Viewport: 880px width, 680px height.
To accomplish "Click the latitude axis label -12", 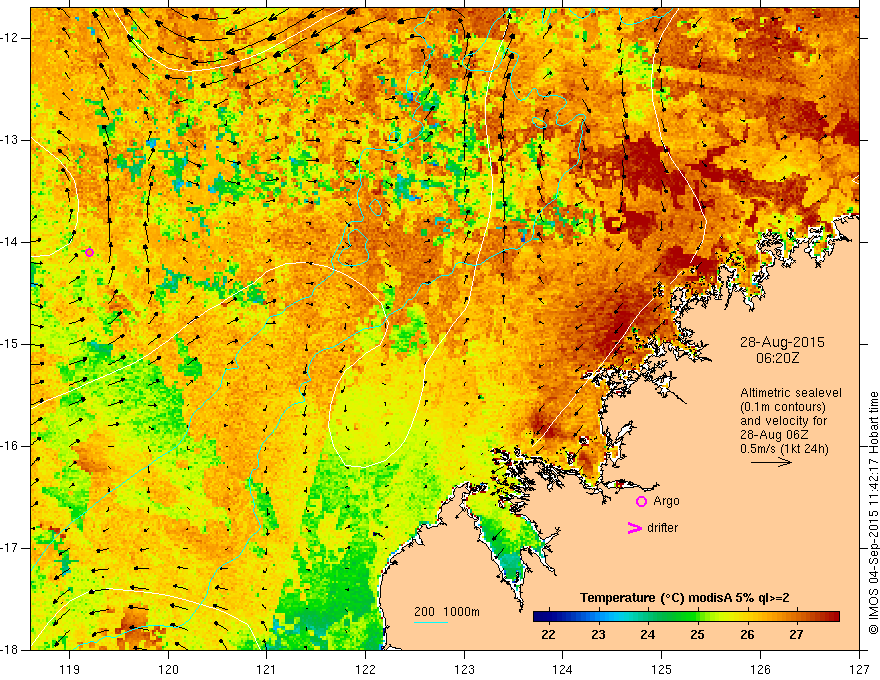I will 10,38.
